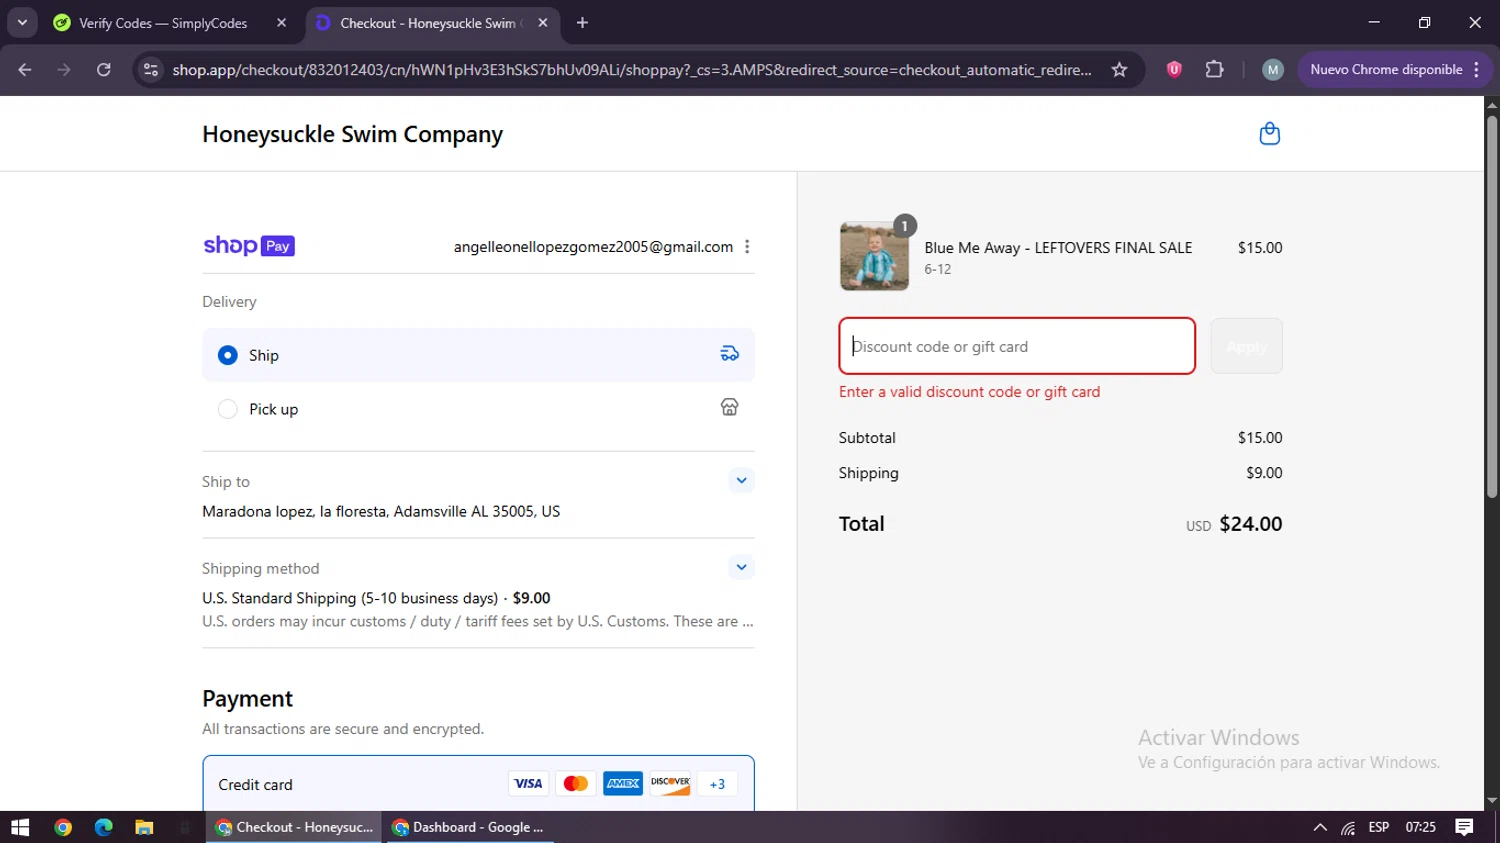
Task: Click the Honeysuckle Swim Company store title
Action: pos(352,134)
